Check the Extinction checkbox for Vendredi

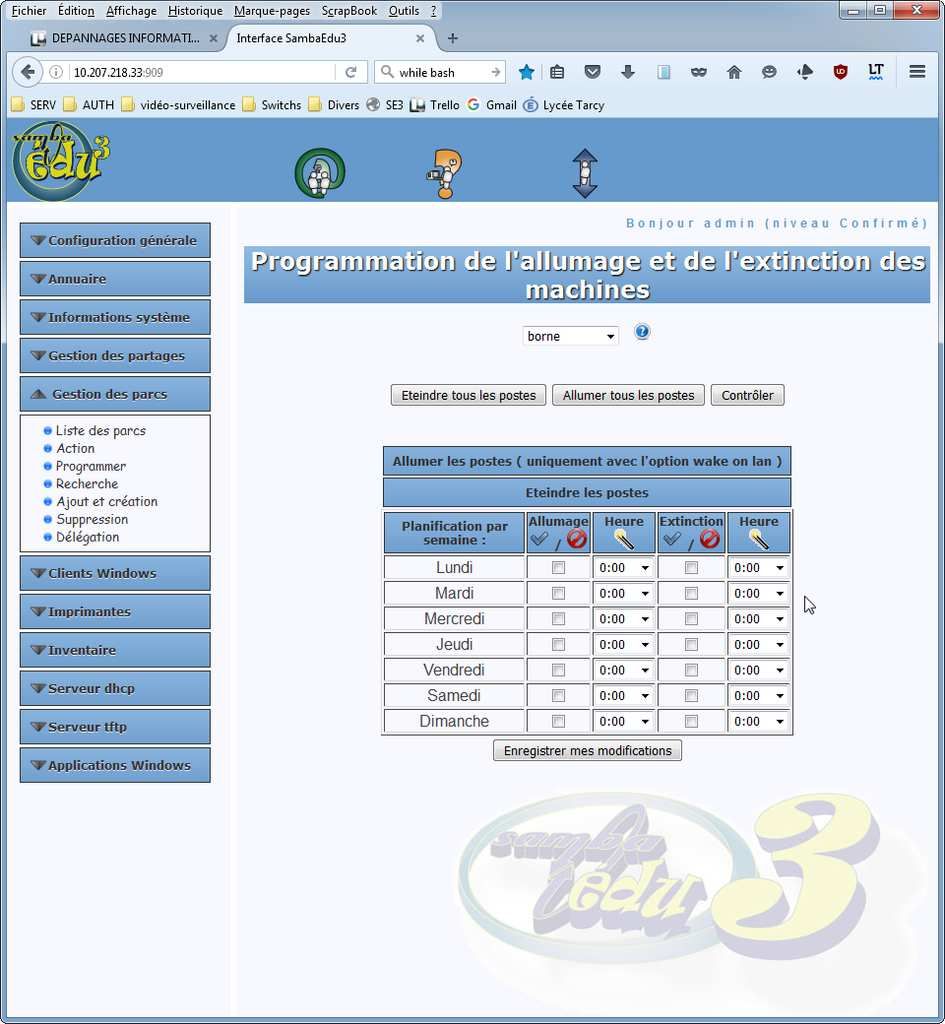coord(691,670)
